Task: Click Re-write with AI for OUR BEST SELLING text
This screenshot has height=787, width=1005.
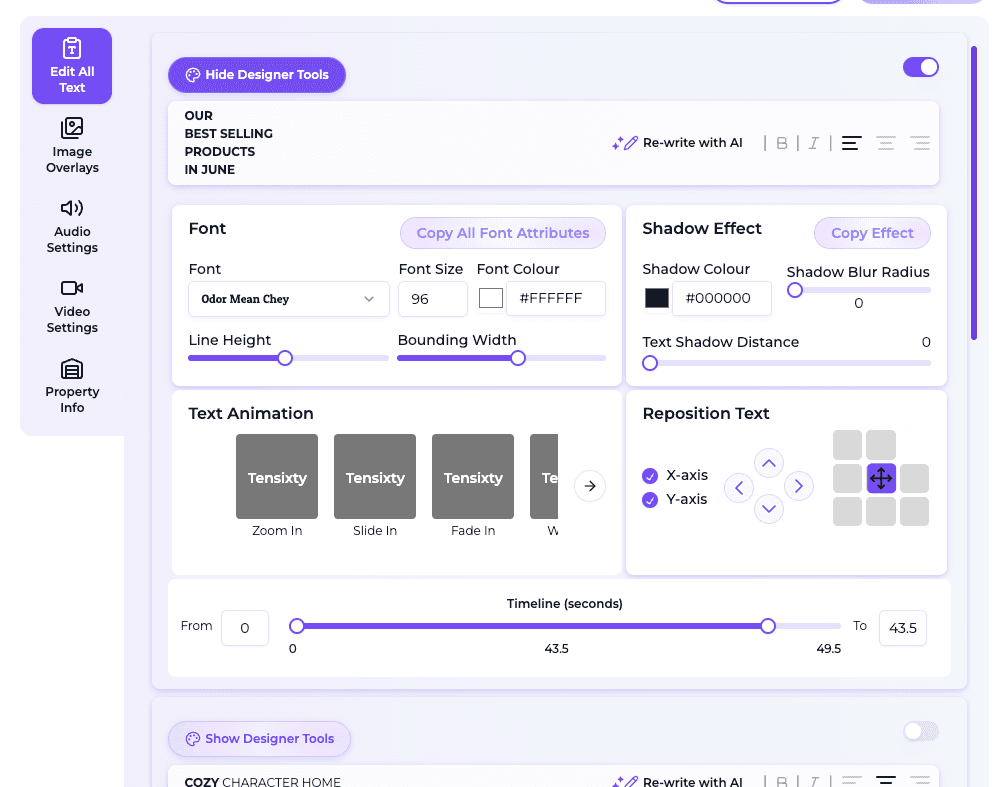Action: click(x=677, y=143)
